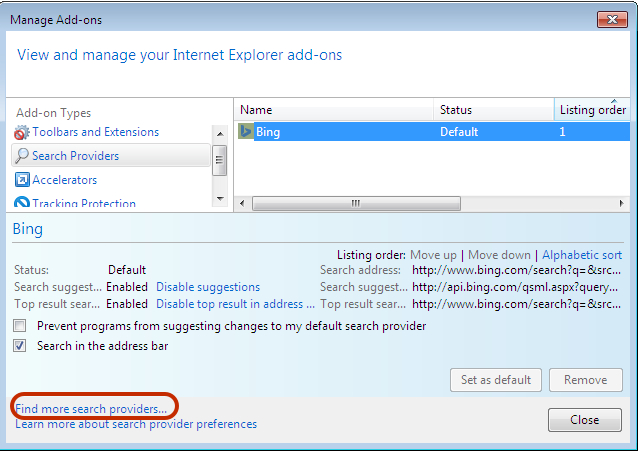The height and width of the screenshot is (451, 638).
Task: Click Disable suggestions link
Action: tap(208, 287)
